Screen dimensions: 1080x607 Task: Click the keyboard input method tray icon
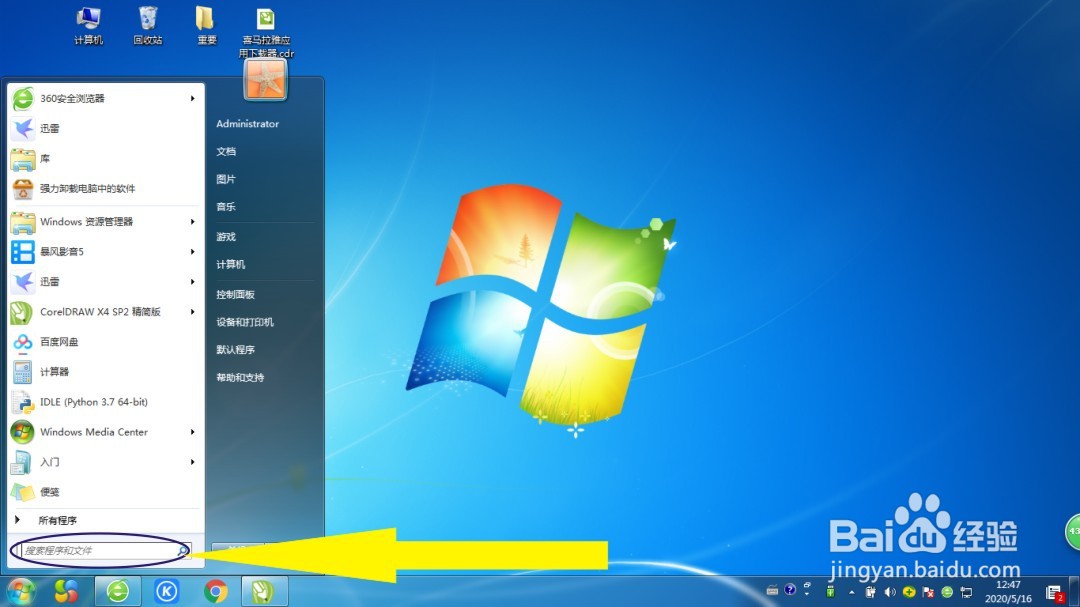tap(772, 590)
